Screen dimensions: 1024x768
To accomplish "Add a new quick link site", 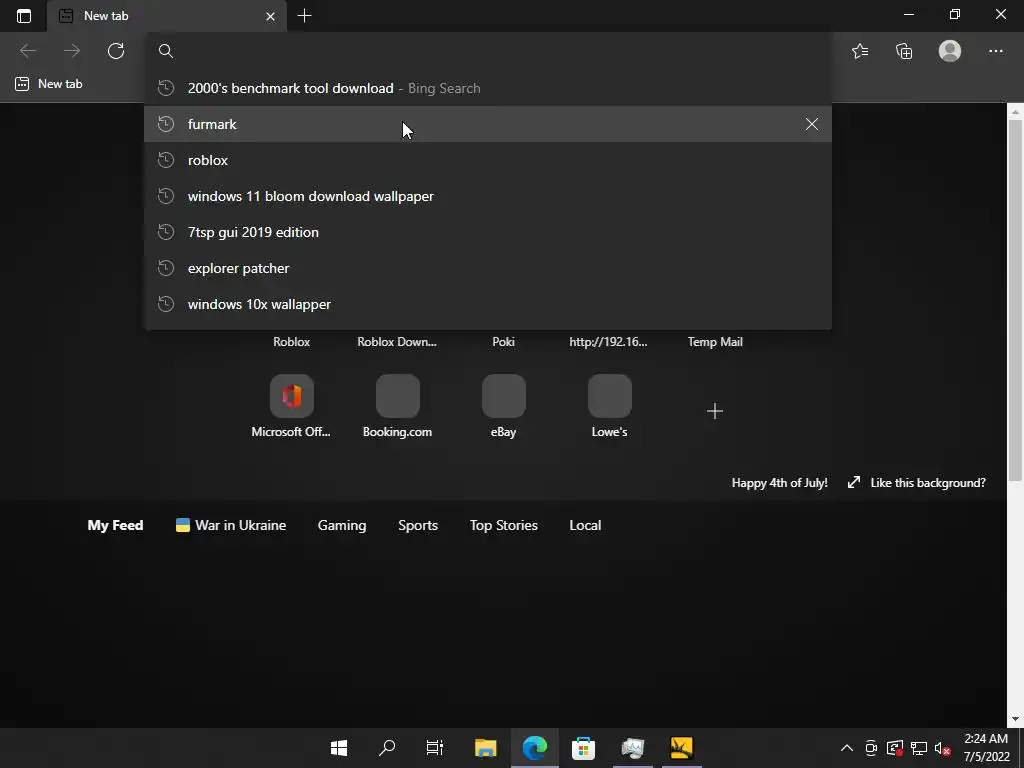I will [x=715, y=411].
